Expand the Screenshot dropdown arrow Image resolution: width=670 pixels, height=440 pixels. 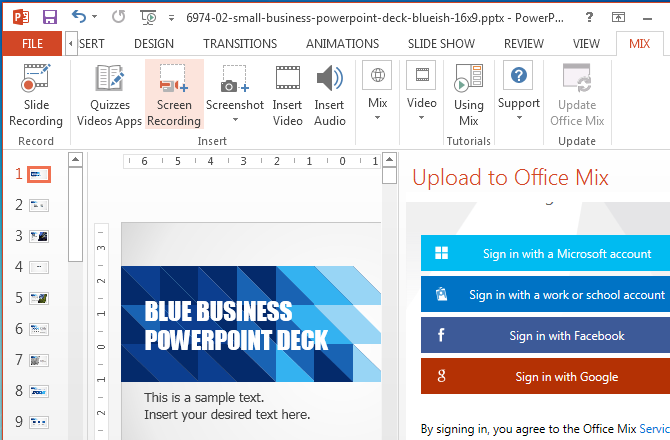tap(235, 120)
